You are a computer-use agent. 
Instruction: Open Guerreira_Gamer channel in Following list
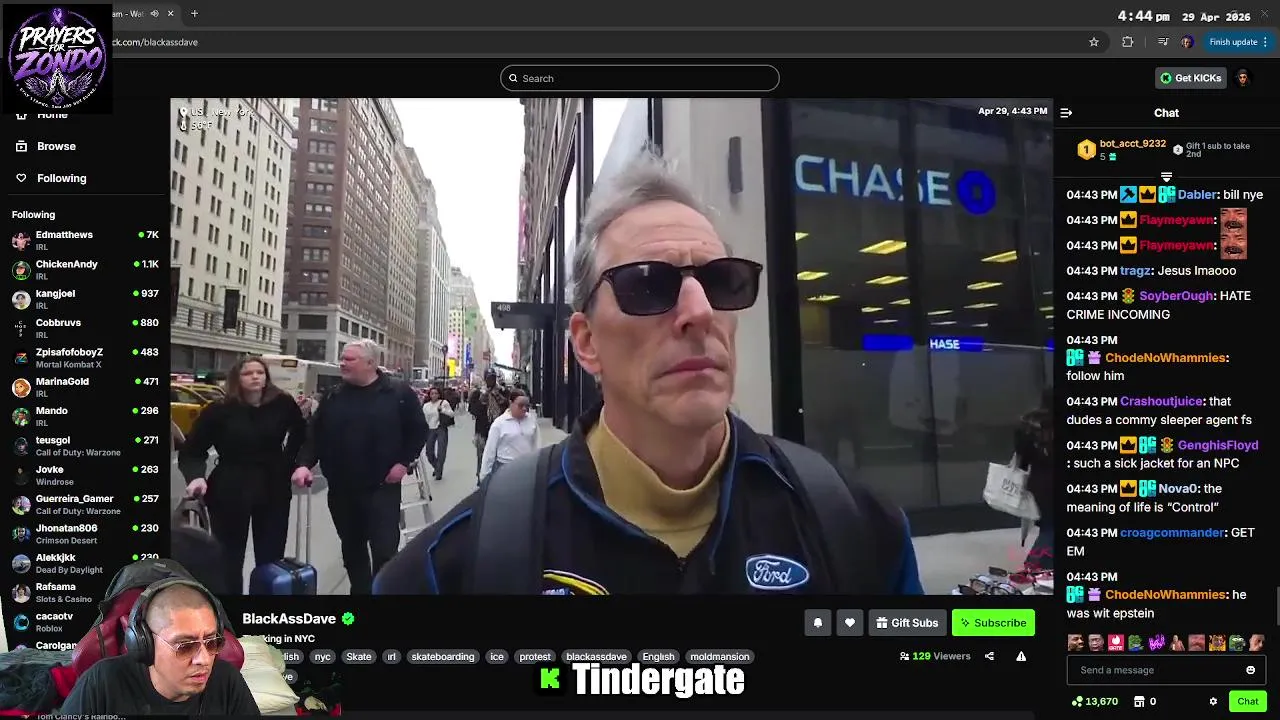click(x=84, y=503)
